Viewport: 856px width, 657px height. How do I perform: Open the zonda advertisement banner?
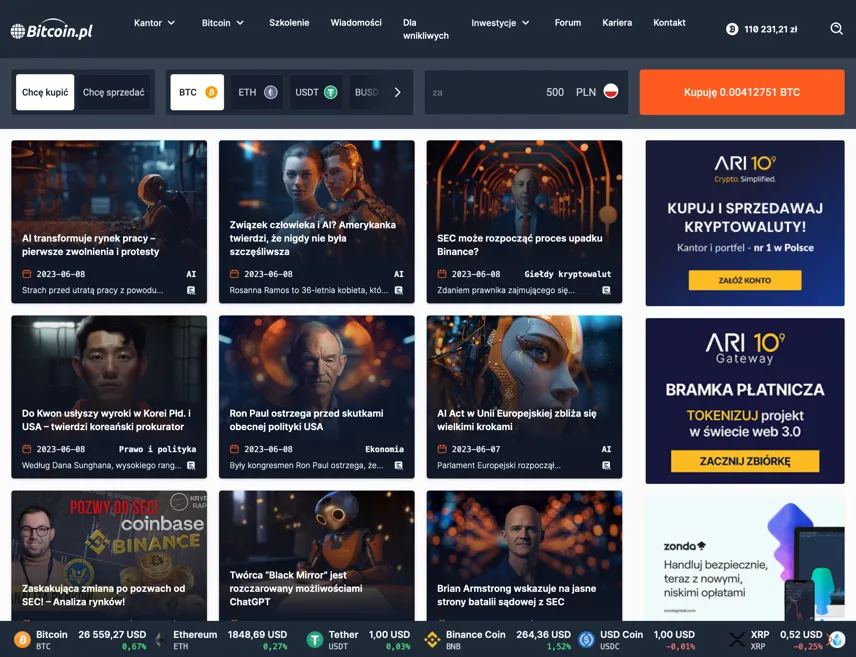tap(745, 558)
